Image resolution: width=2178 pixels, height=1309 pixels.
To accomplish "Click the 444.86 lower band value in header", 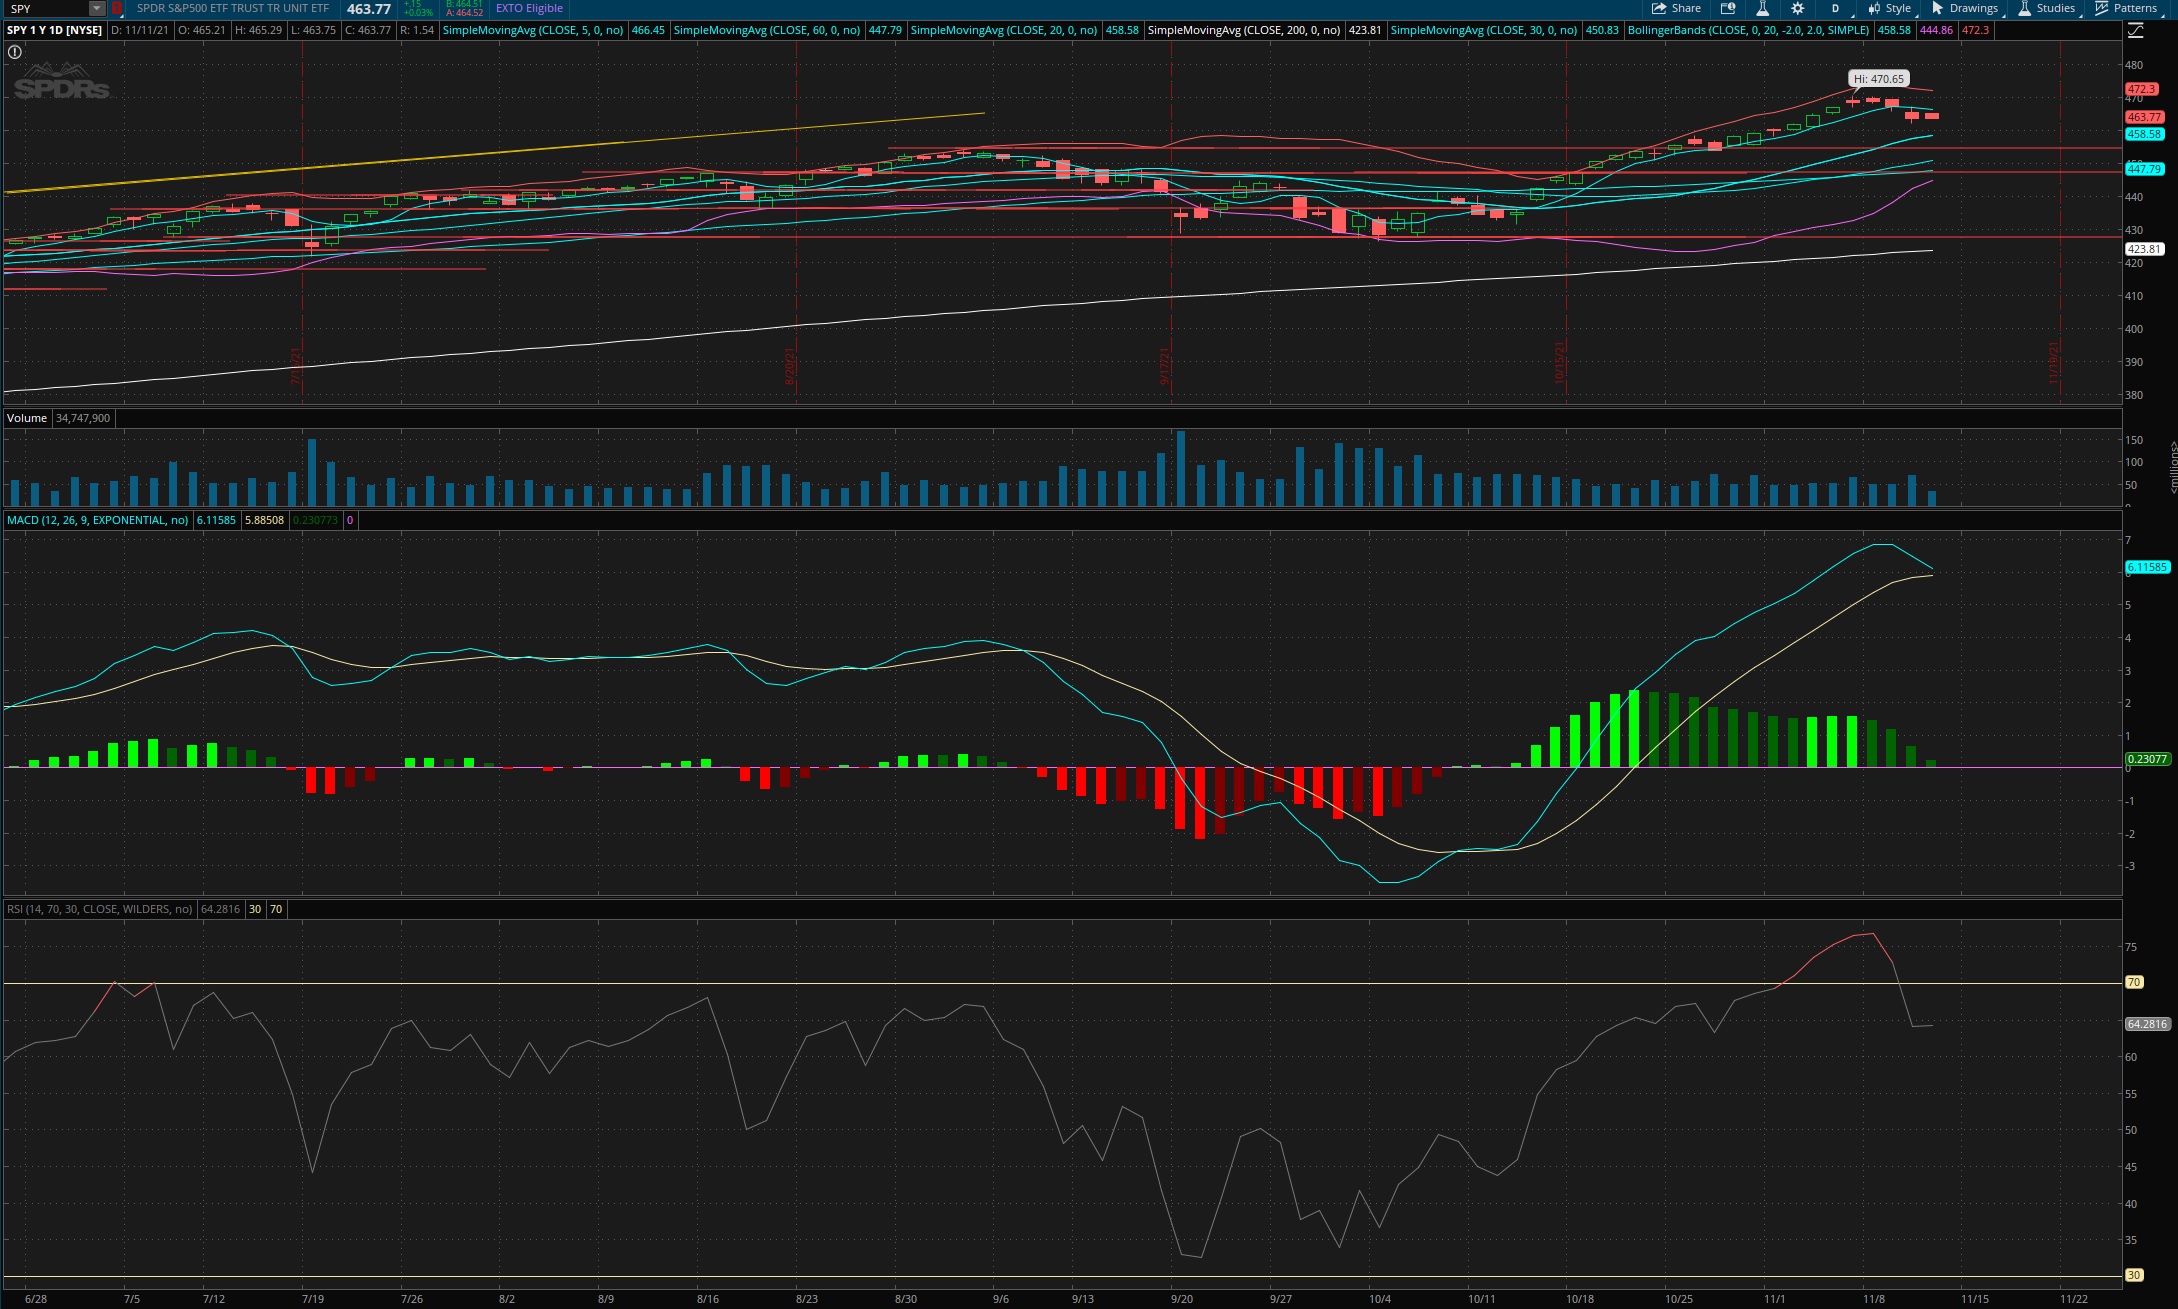I will (1936, 30).
